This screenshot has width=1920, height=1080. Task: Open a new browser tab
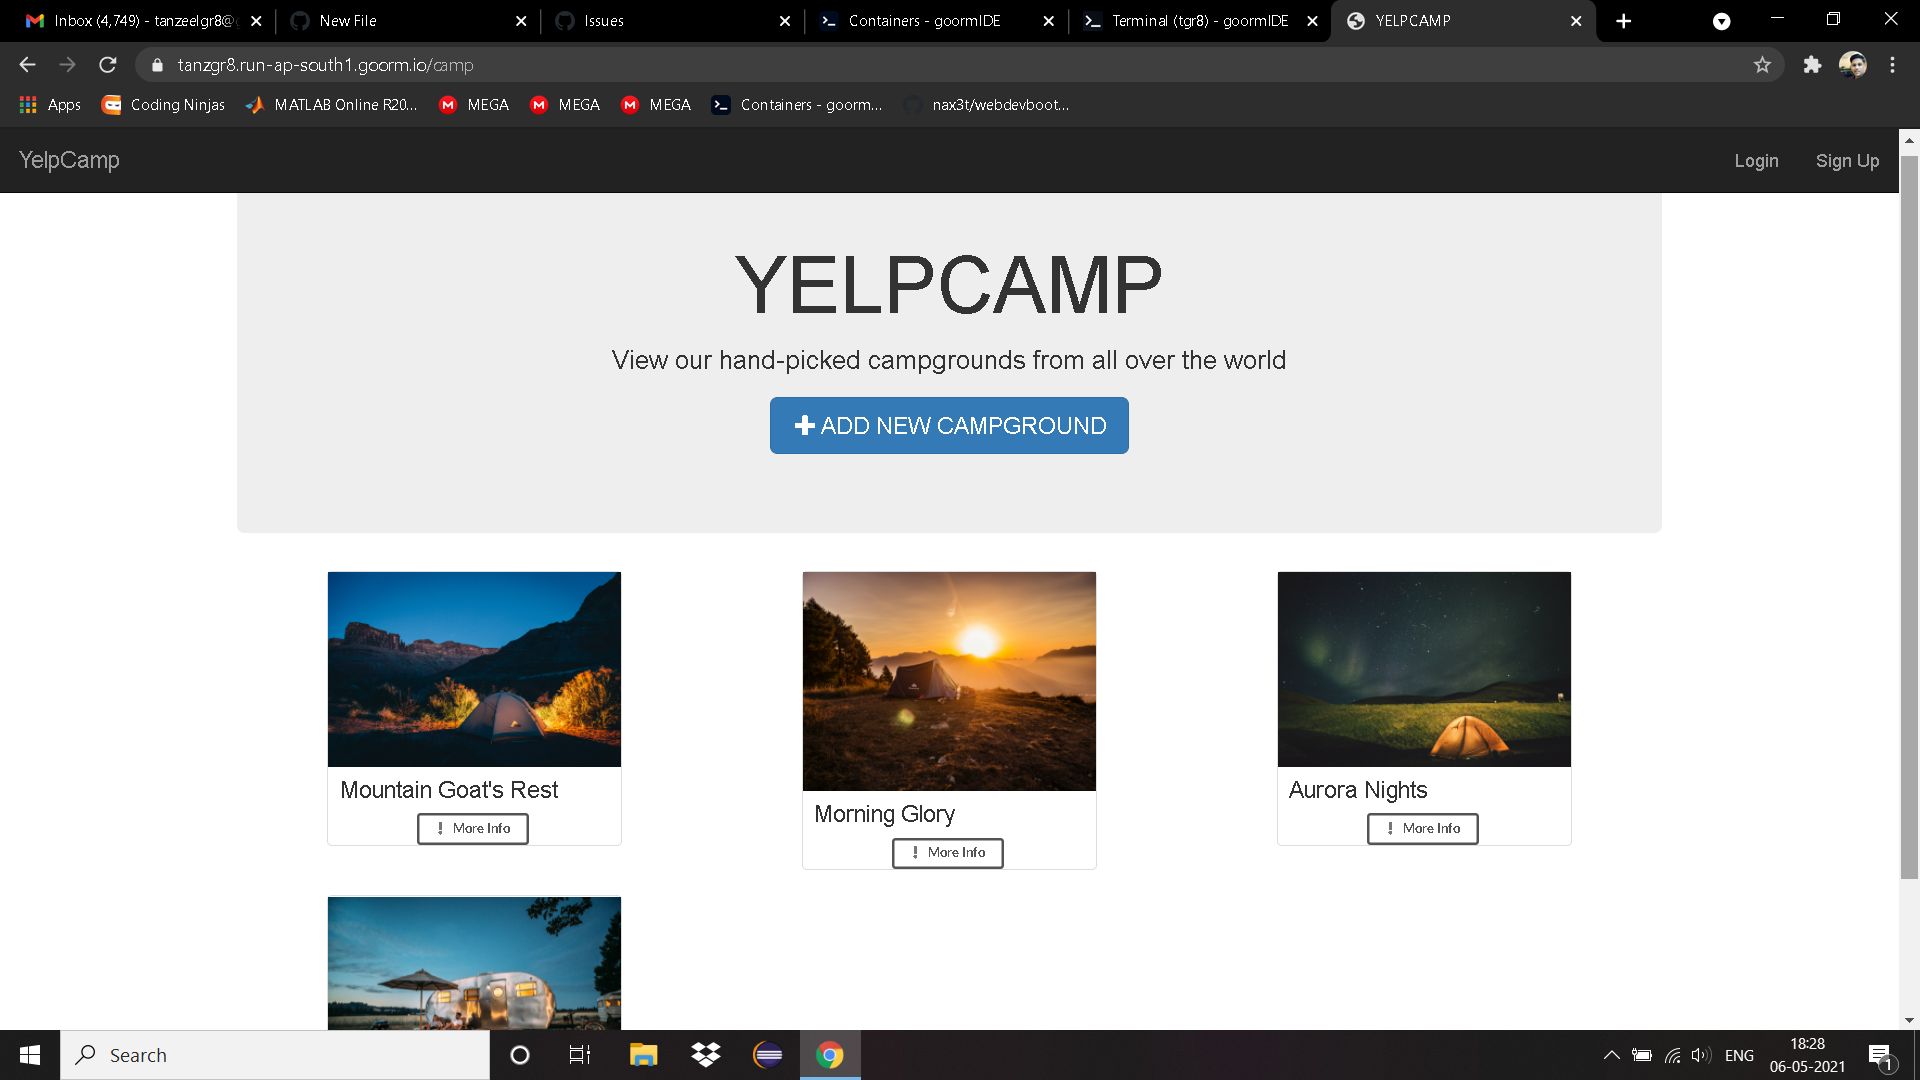coord(1624,20)
